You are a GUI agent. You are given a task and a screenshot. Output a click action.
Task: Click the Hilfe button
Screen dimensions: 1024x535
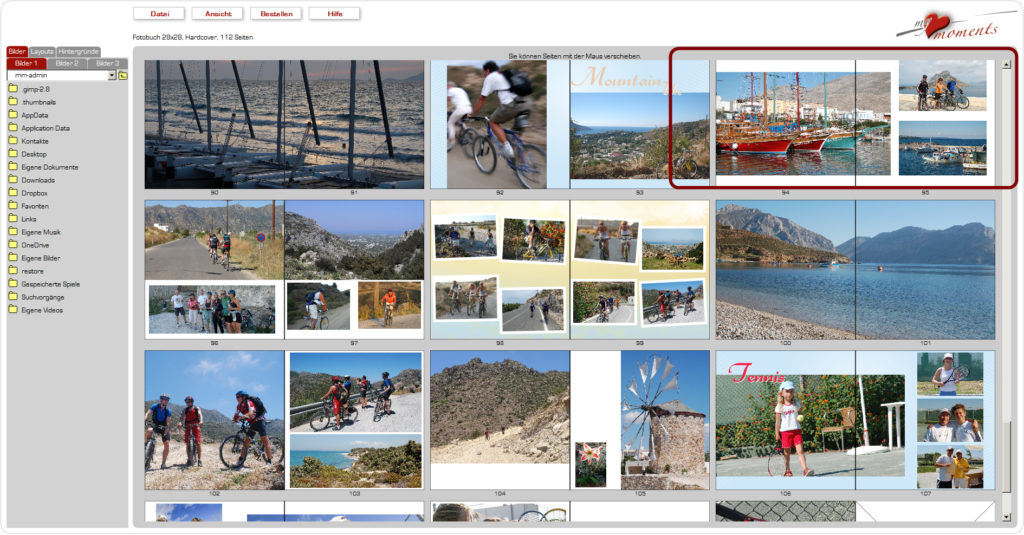pyautogui.click(x=334, y=14)
